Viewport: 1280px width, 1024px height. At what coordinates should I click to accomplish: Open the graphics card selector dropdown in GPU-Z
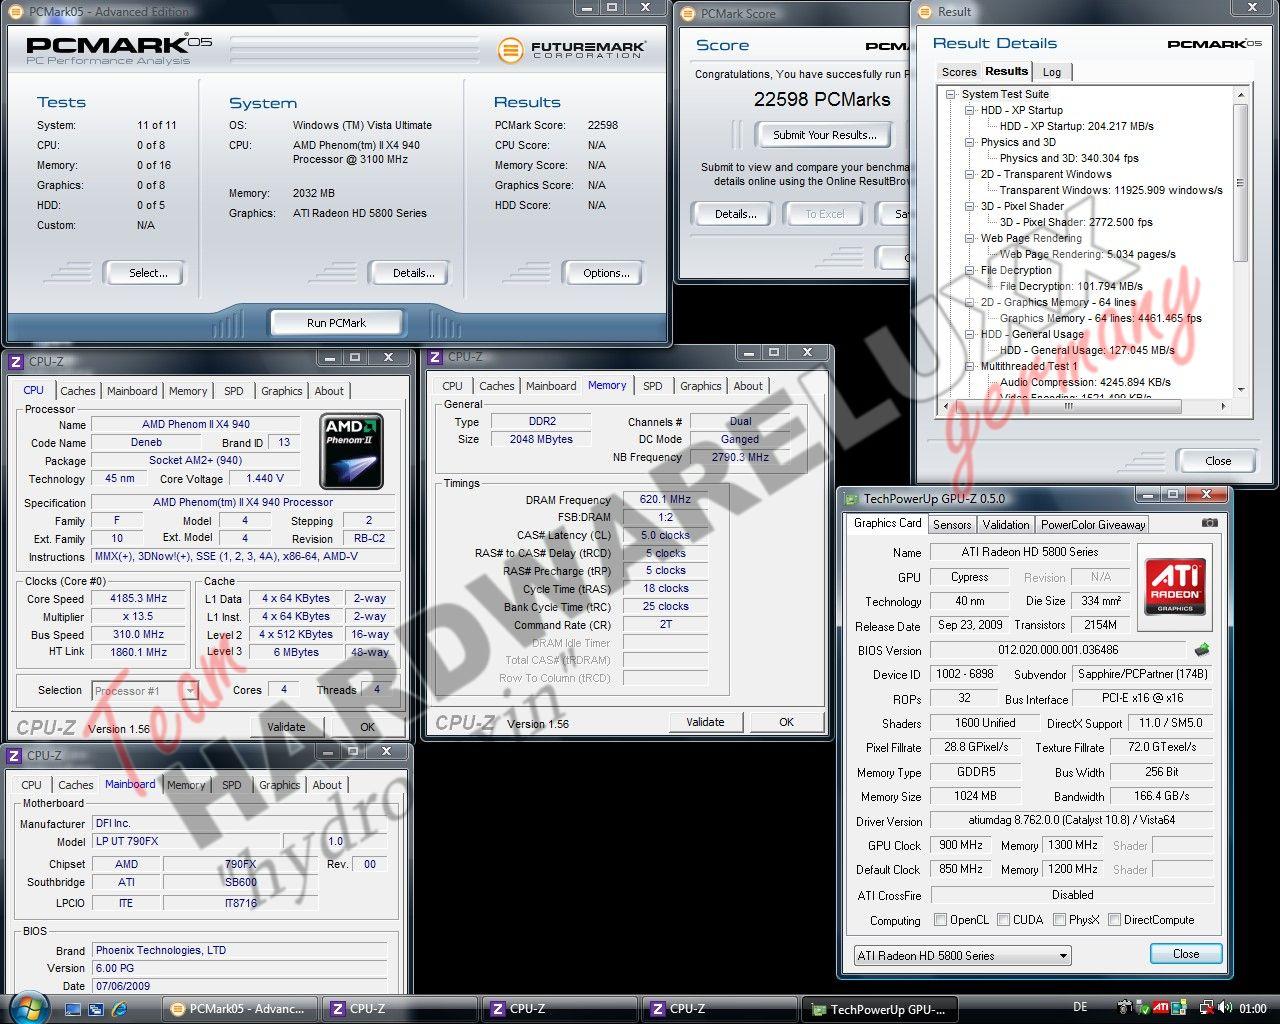click(x=962, y=955)
